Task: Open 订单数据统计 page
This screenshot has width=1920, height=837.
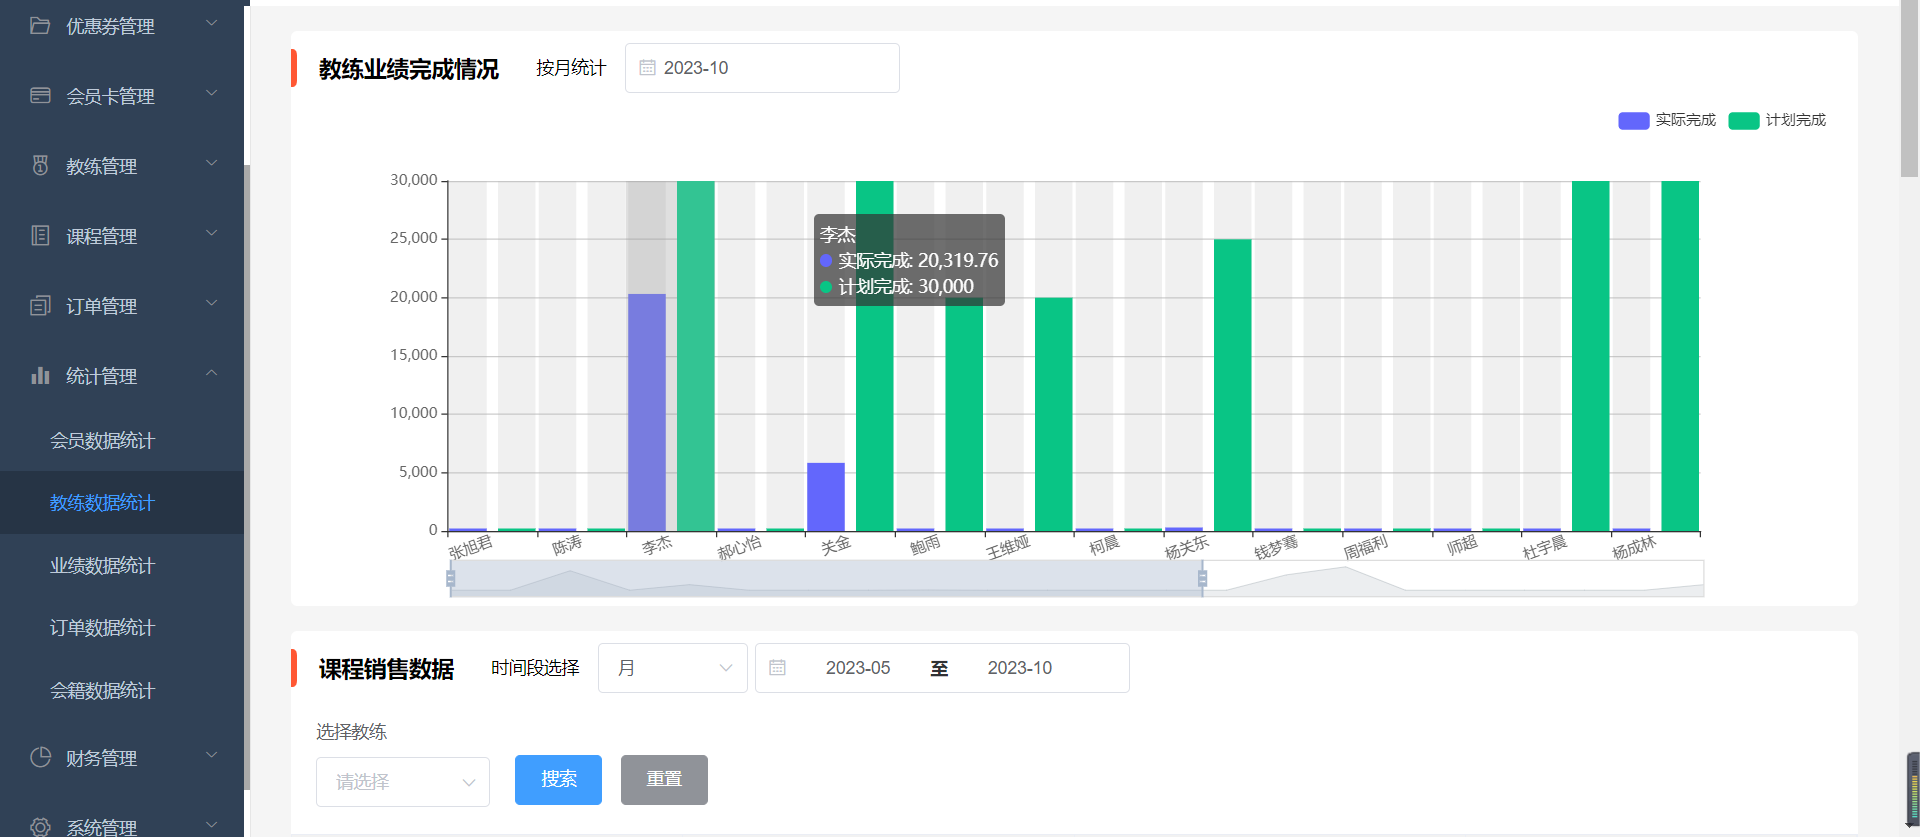Action: (122, 628)
